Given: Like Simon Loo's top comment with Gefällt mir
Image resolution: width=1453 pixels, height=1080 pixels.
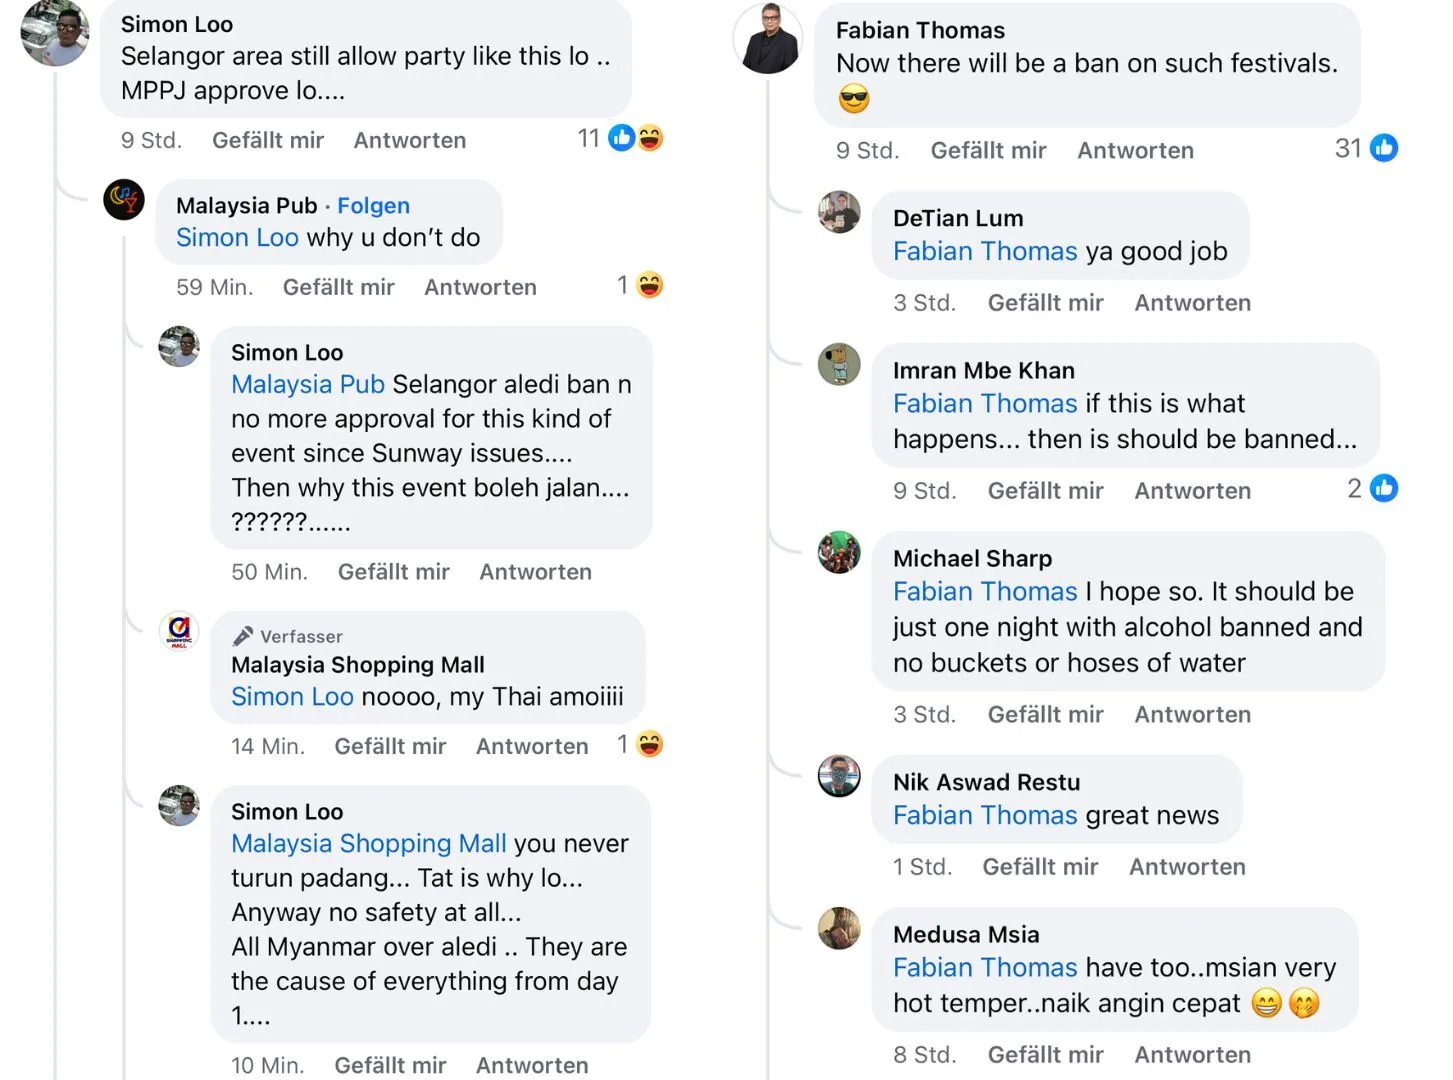Looking at the screenshot, I should 268,140.
